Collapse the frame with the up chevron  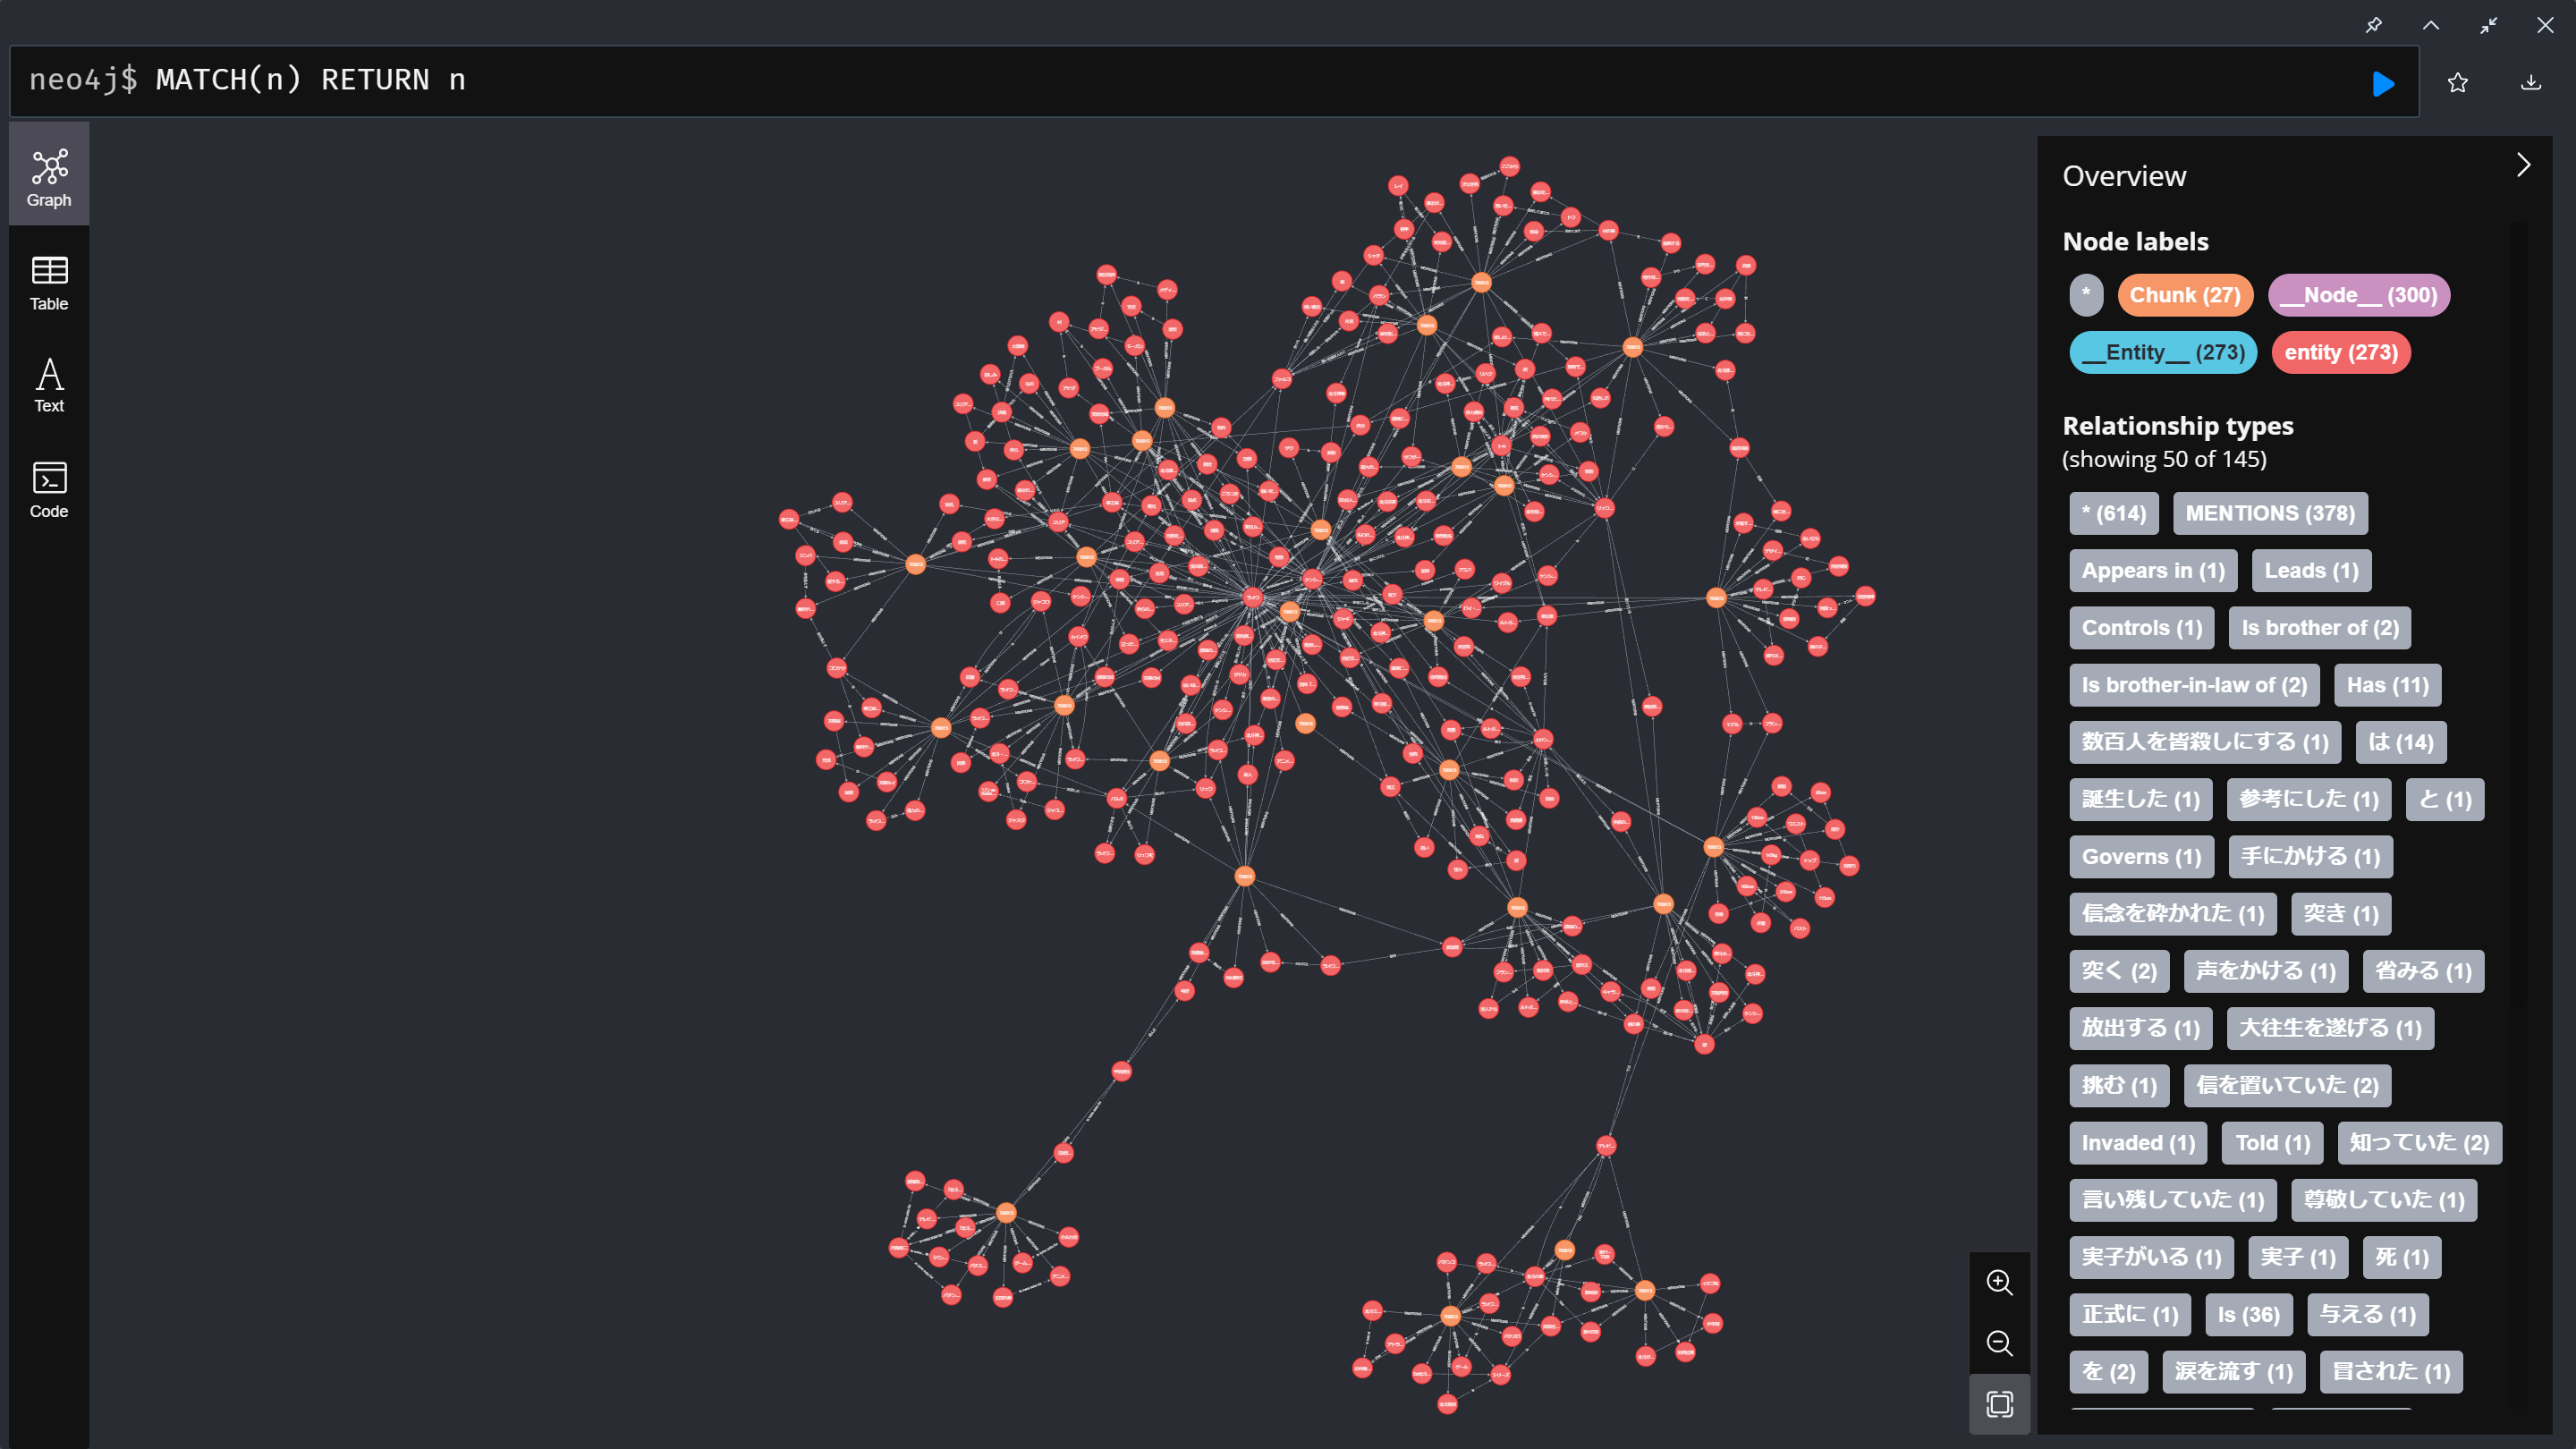(x=2430, y=25)
